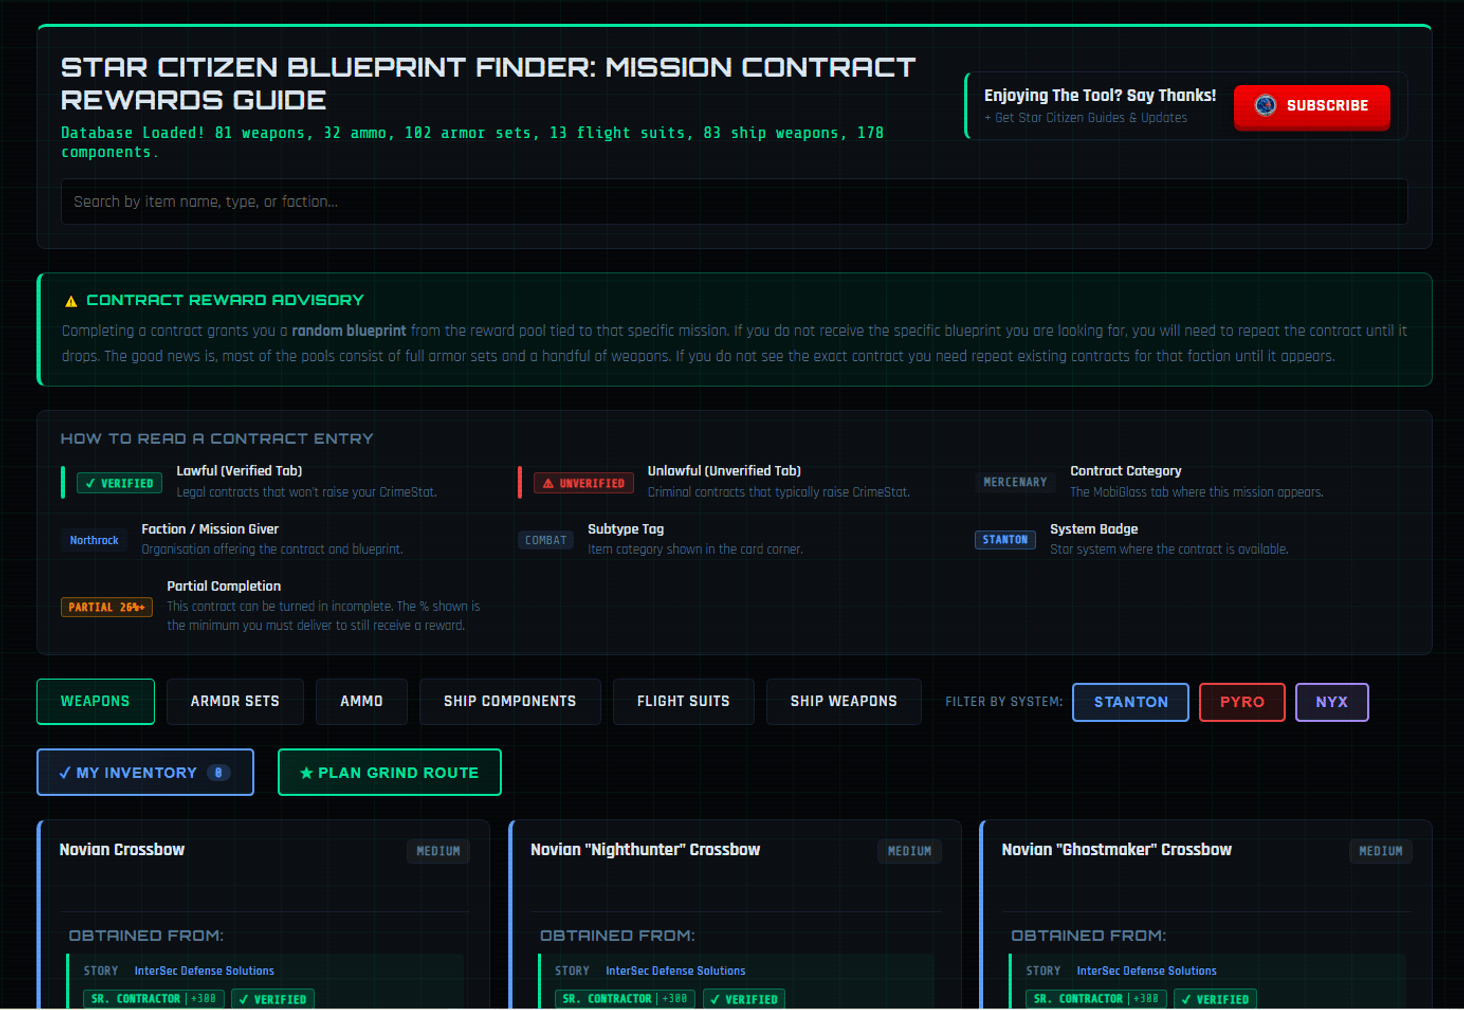Click the 'Filter by System:' label
Image resolution: width=1464 pixels, height=1010 pixels.
[x=1004, y=702]
